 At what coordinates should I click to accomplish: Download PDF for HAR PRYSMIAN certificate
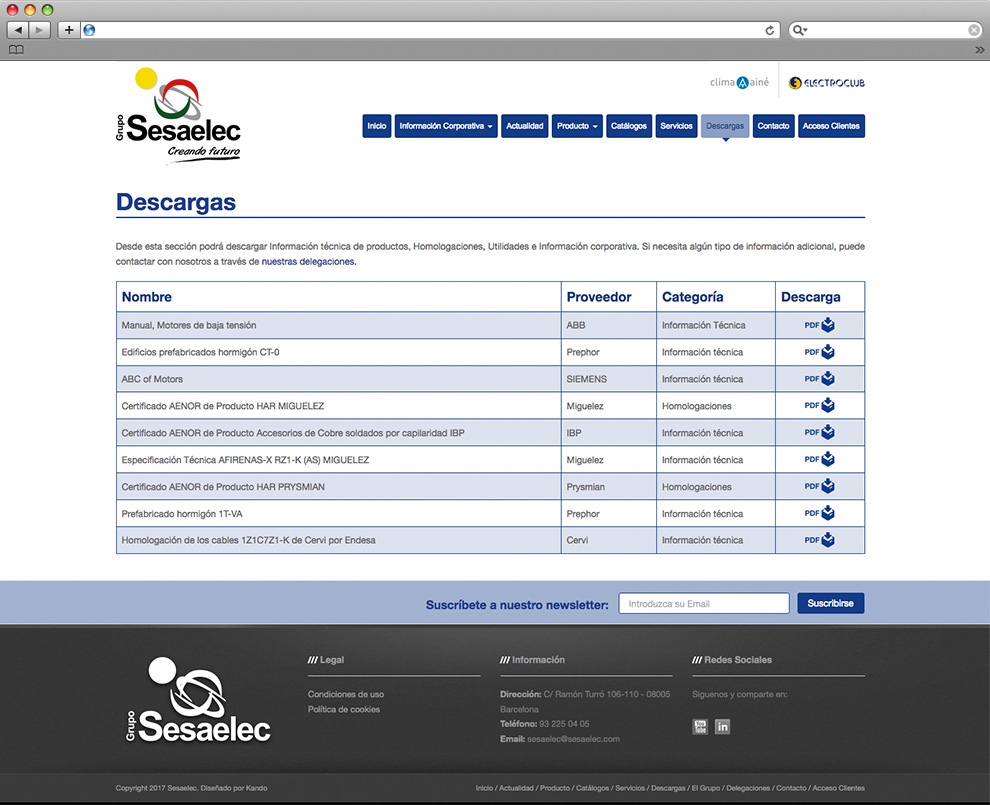[819, 487]
